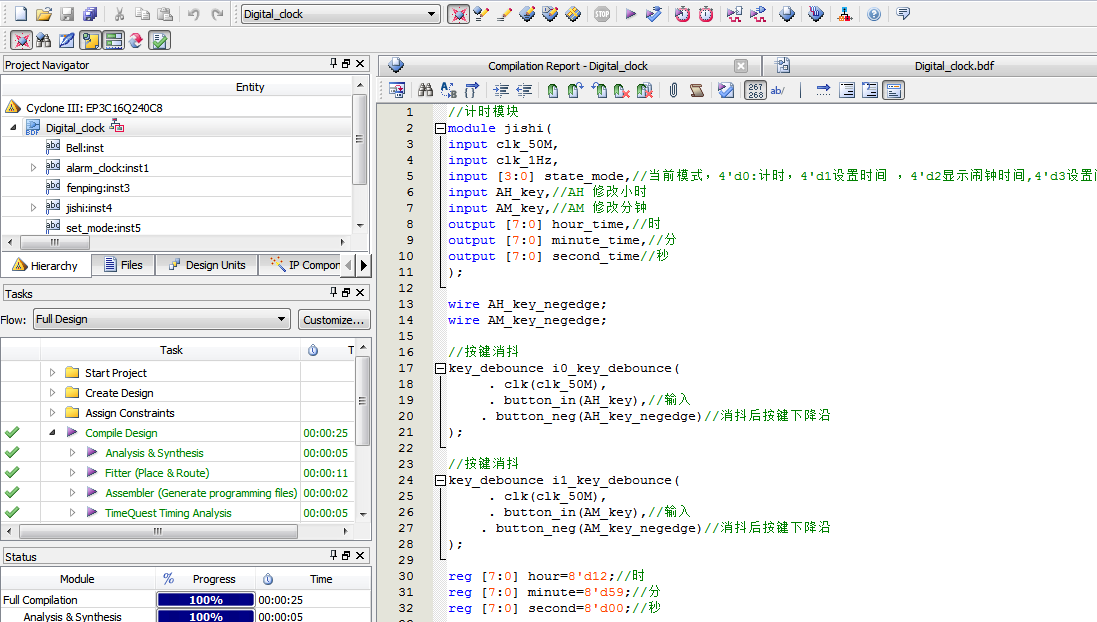Expand the Analysis & Synthesis task

coord(72,453)
